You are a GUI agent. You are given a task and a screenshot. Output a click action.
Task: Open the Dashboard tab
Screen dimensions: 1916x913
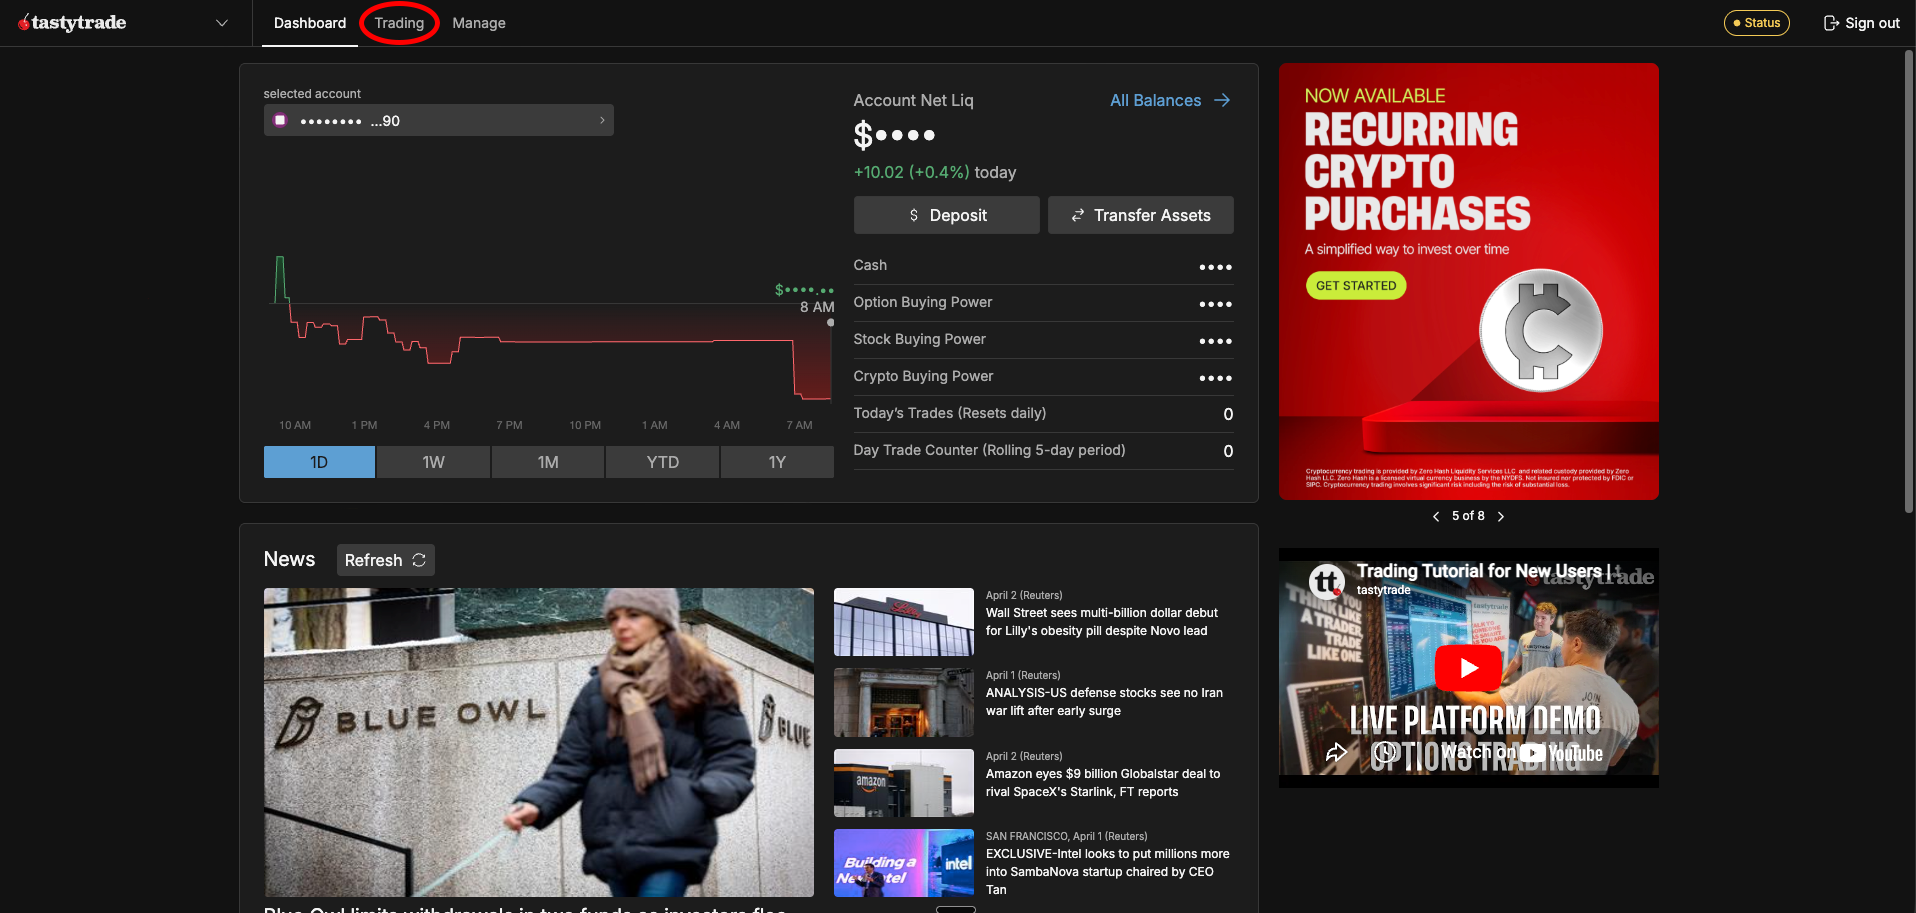click(x=310, y=23)
